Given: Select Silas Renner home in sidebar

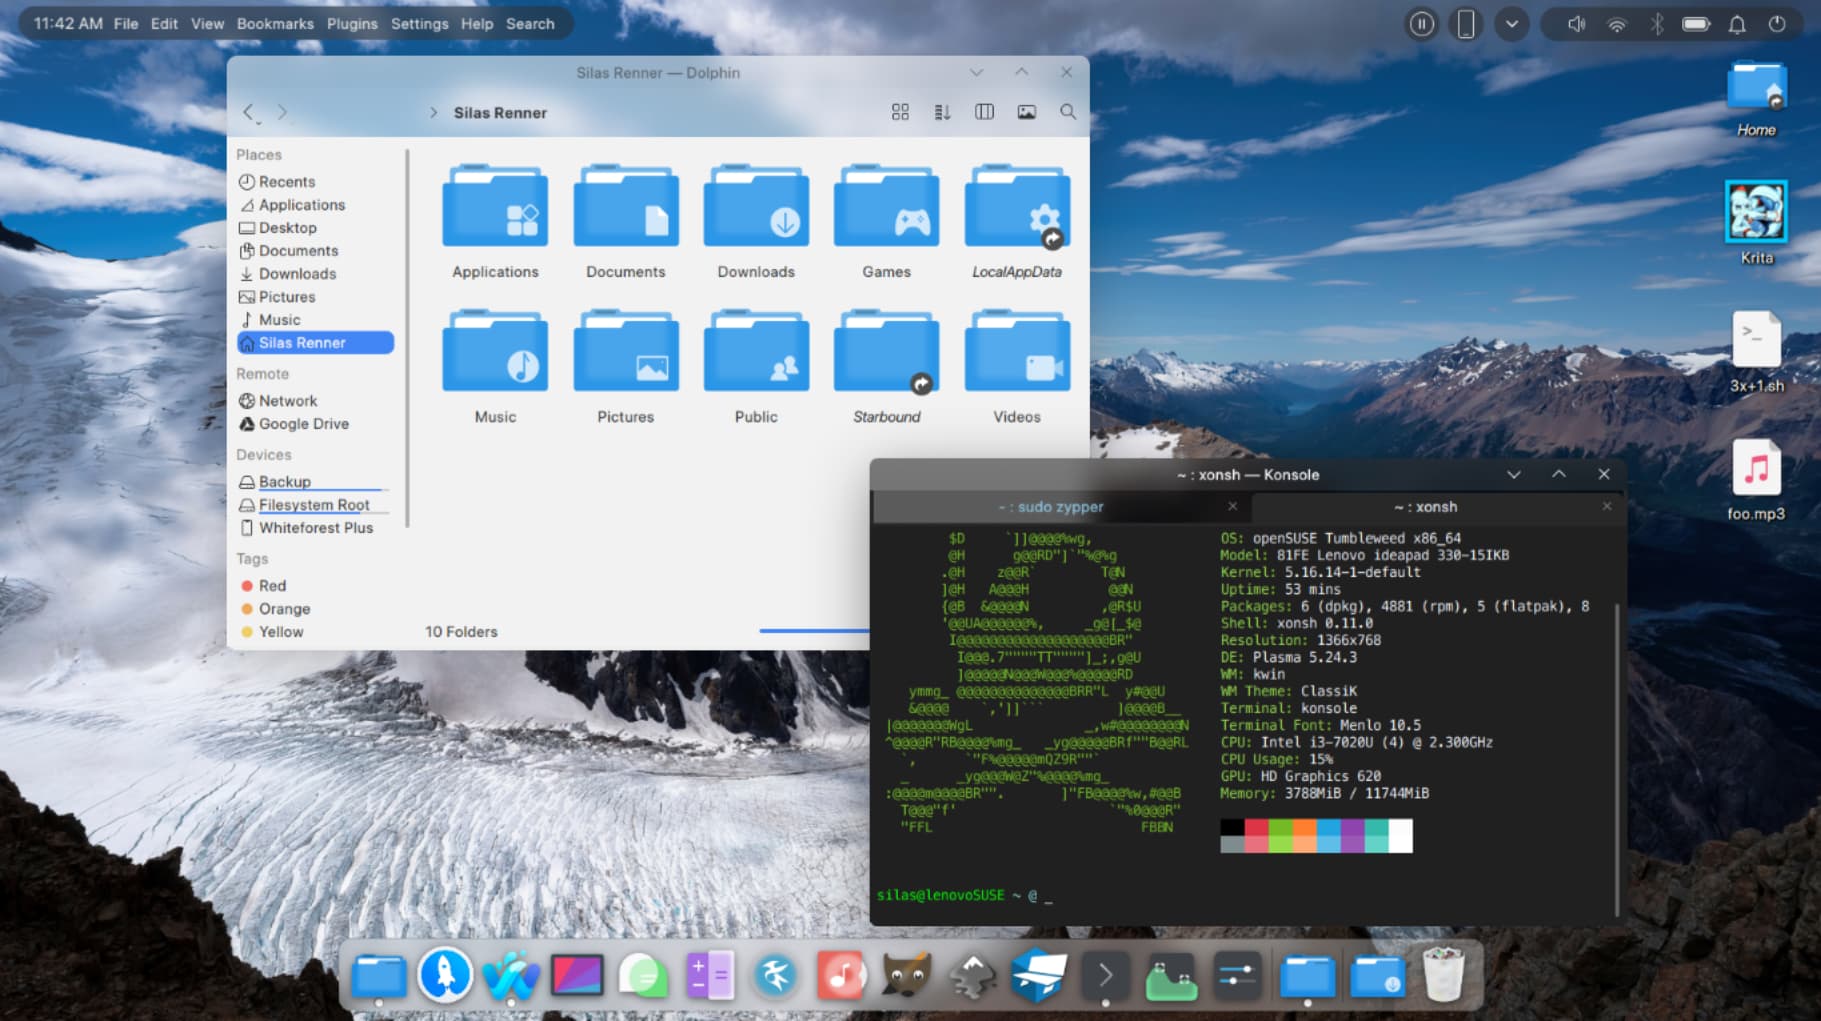Looking at the screenshot, I should [x=315, y=342].
